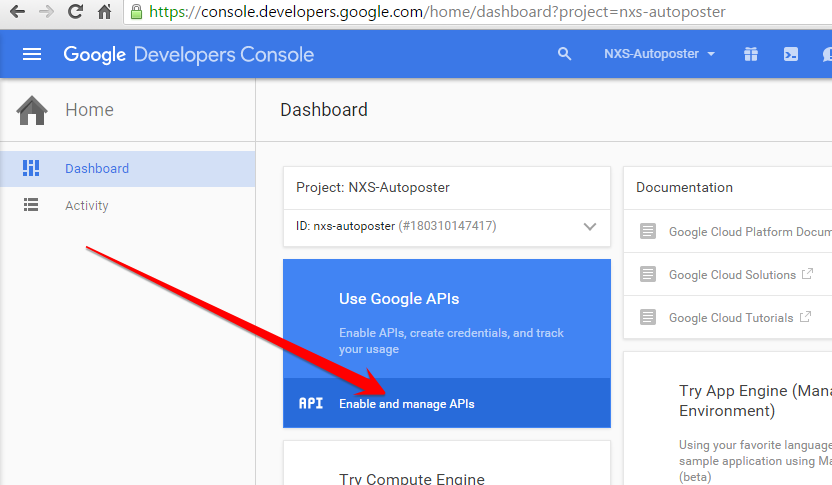Open Google Cloud Tutorials link
The height and width of the screenshot is (485, 832).
(x=731, y=318)
